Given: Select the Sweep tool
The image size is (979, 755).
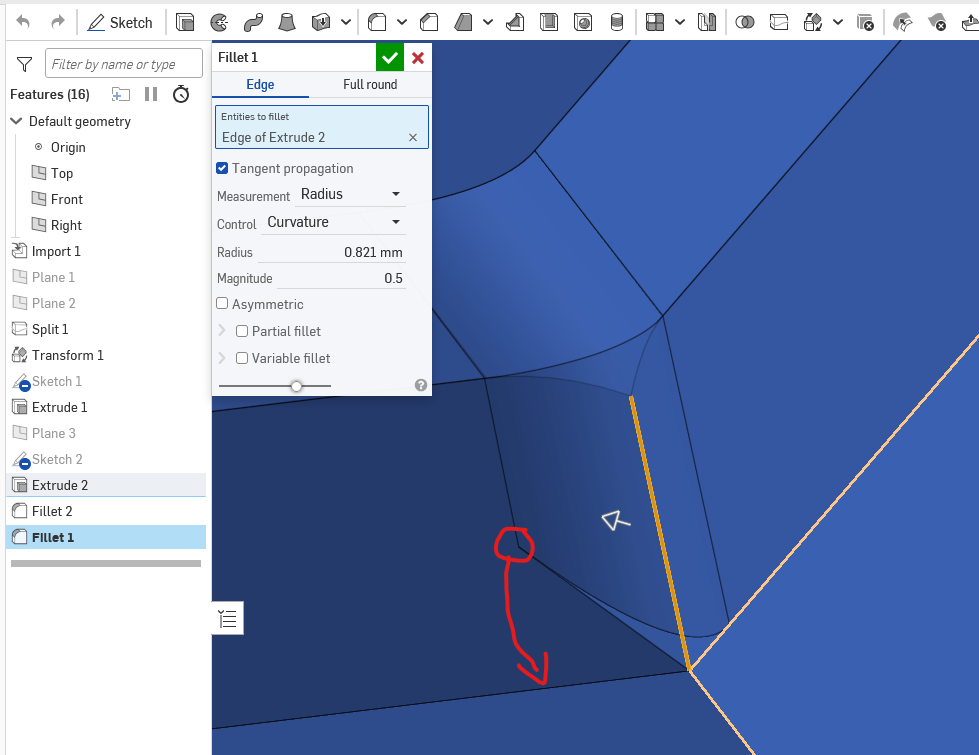Looking at the screenshot, I should pyautogui.click(x=253, y=22).
